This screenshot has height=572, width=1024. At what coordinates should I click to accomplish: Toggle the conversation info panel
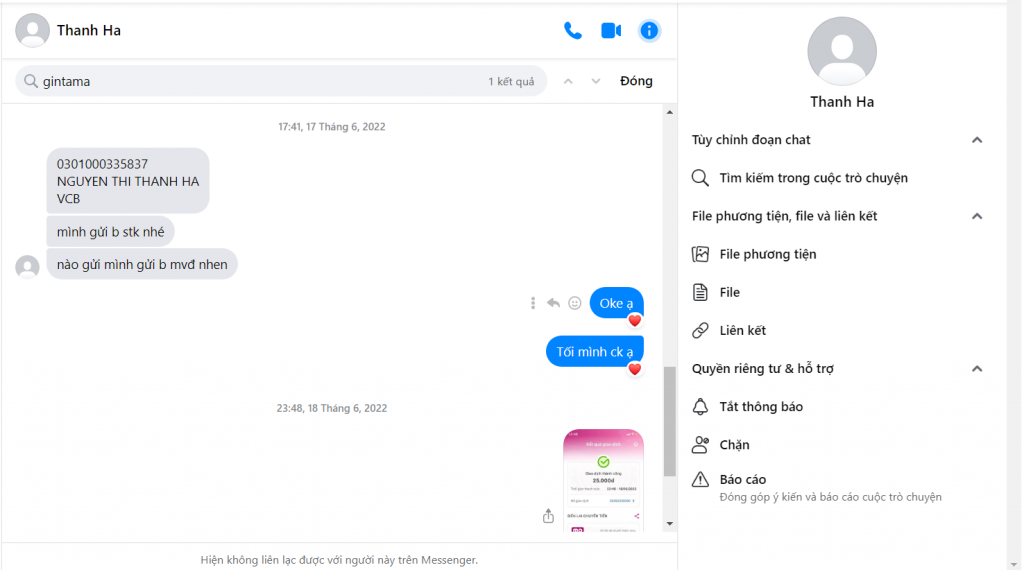pos(650,31)
